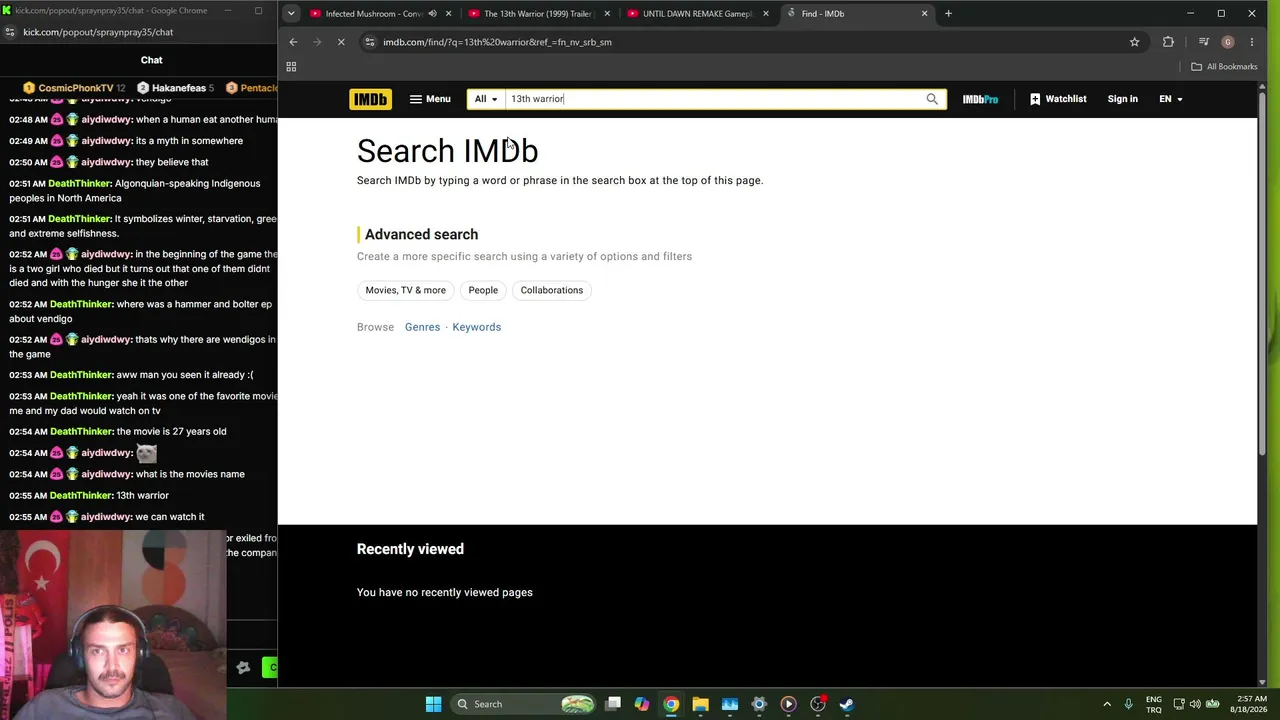Launch Copilot from the taskbar

tap(642, 704)
